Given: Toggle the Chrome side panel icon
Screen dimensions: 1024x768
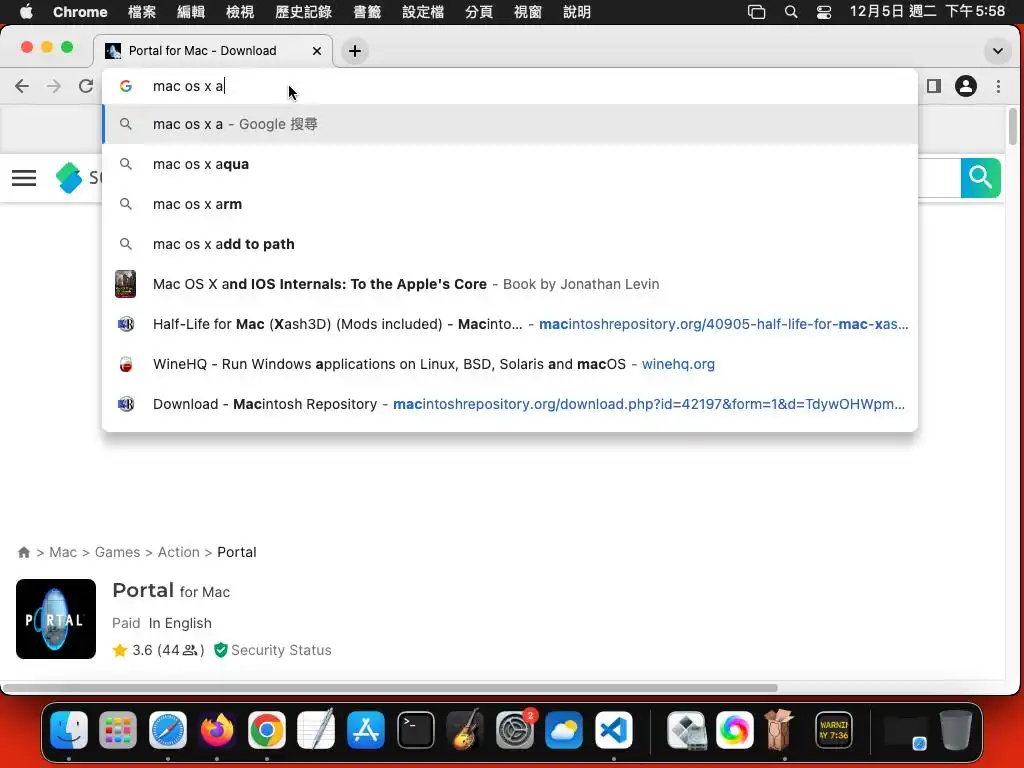Looking at the screenshot, I should (934, 86).
